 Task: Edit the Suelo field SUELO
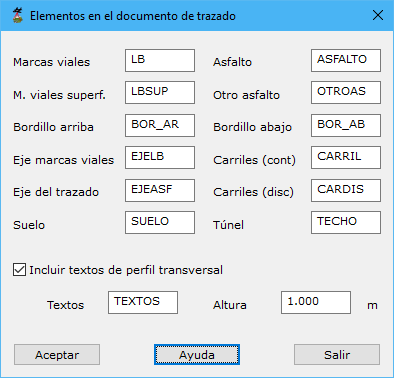click(160, 222)
